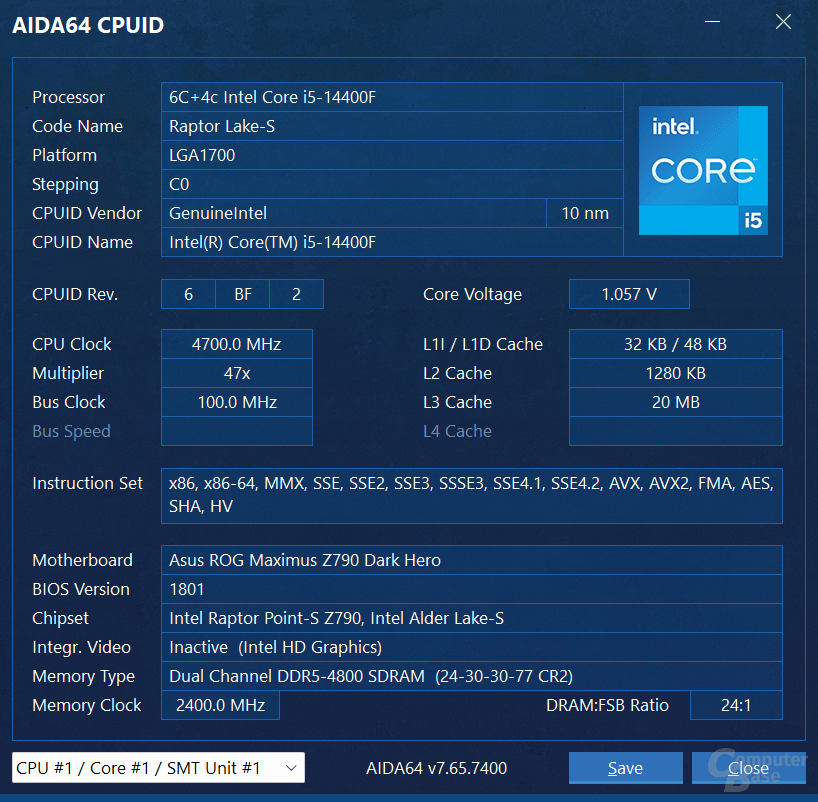Select the CPUID Vendor field
Image resolution: width=818 pixels, height=802 pixels.
350,213
